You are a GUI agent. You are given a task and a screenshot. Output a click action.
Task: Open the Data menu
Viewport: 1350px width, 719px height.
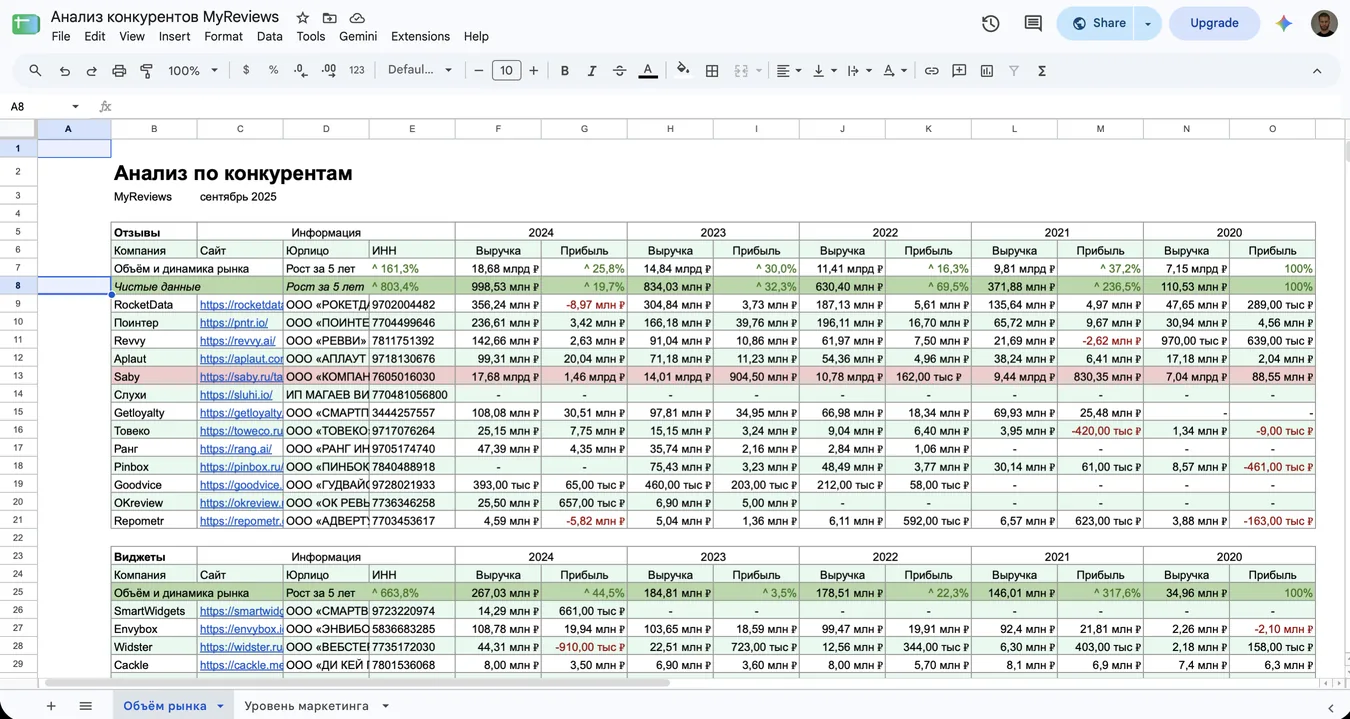click(270, 36)
